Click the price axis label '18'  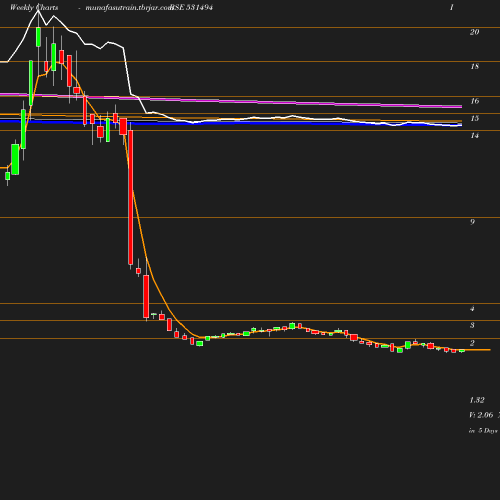click(x=474, y=66)
